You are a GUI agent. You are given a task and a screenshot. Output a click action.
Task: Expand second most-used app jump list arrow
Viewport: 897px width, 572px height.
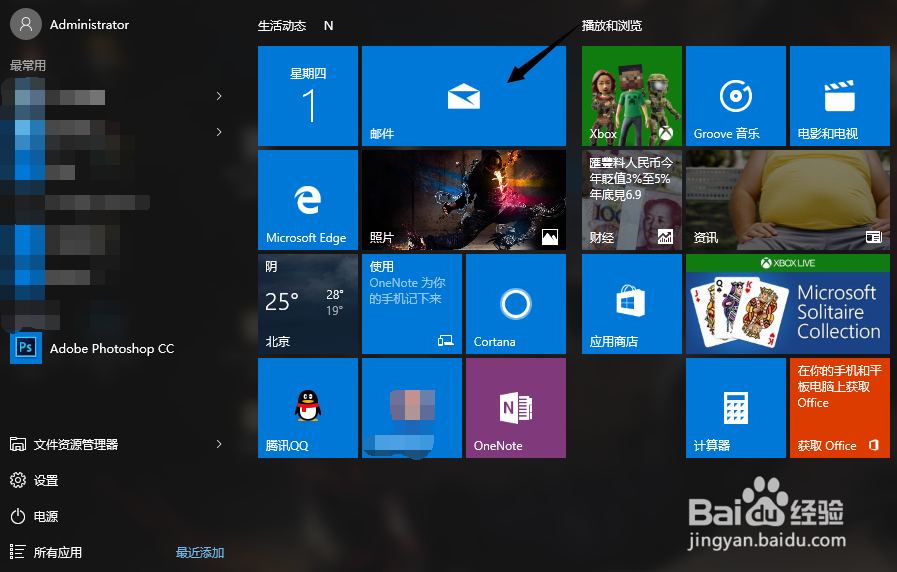(x=219, y=132)
